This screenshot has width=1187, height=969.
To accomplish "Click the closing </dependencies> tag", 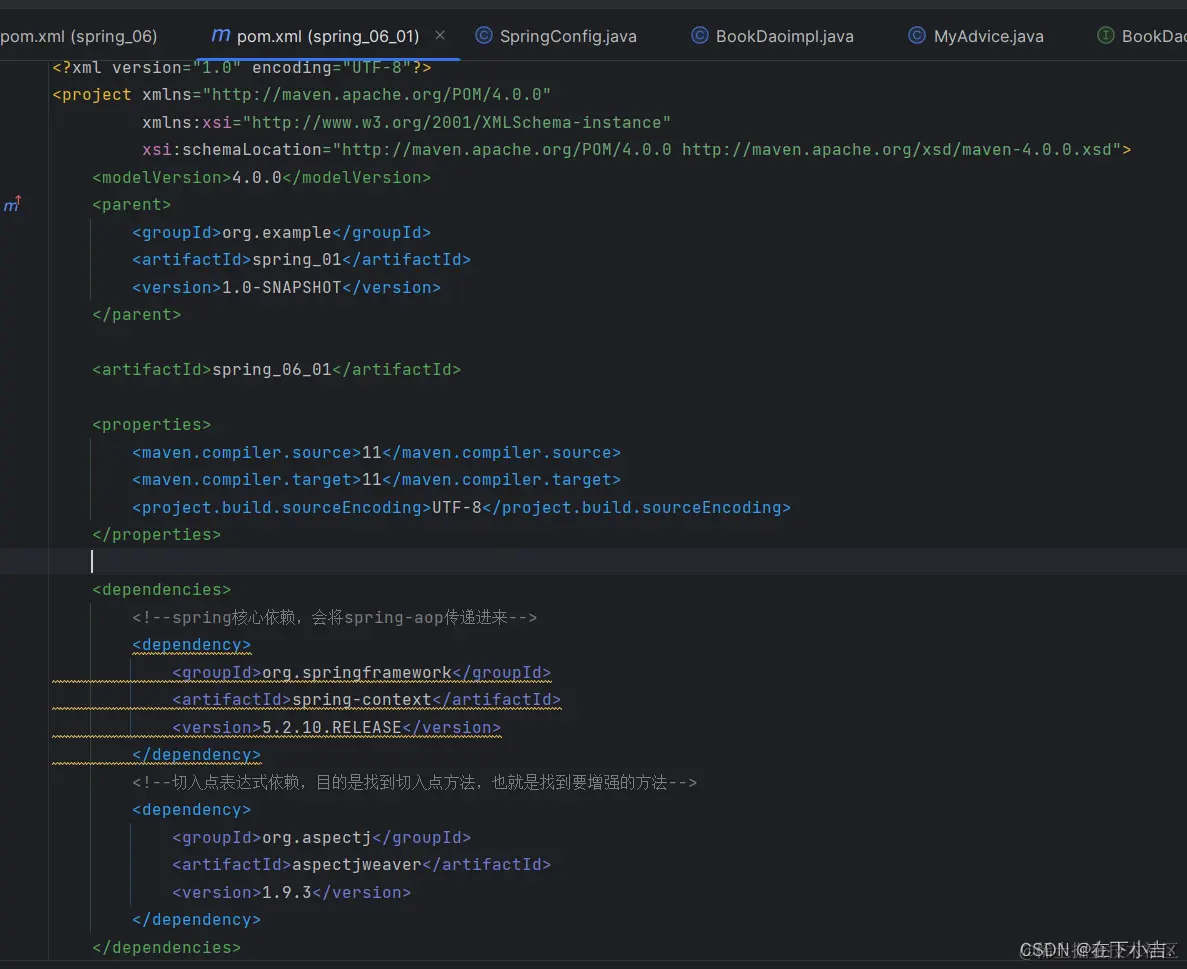I will point(167,947).
